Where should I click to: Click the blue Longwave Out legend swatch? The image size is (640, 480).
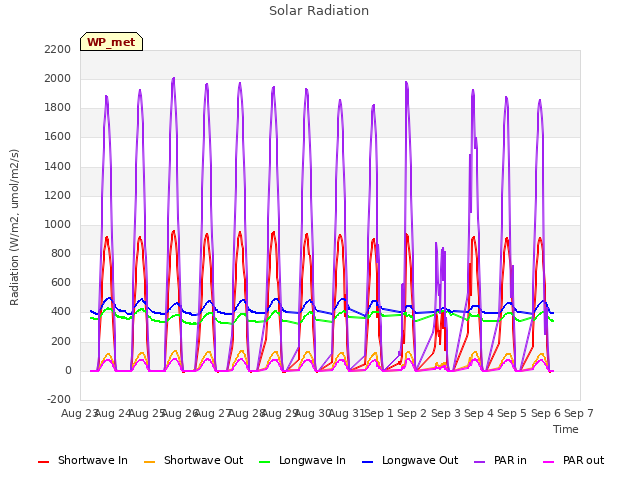tap(368, 462)
